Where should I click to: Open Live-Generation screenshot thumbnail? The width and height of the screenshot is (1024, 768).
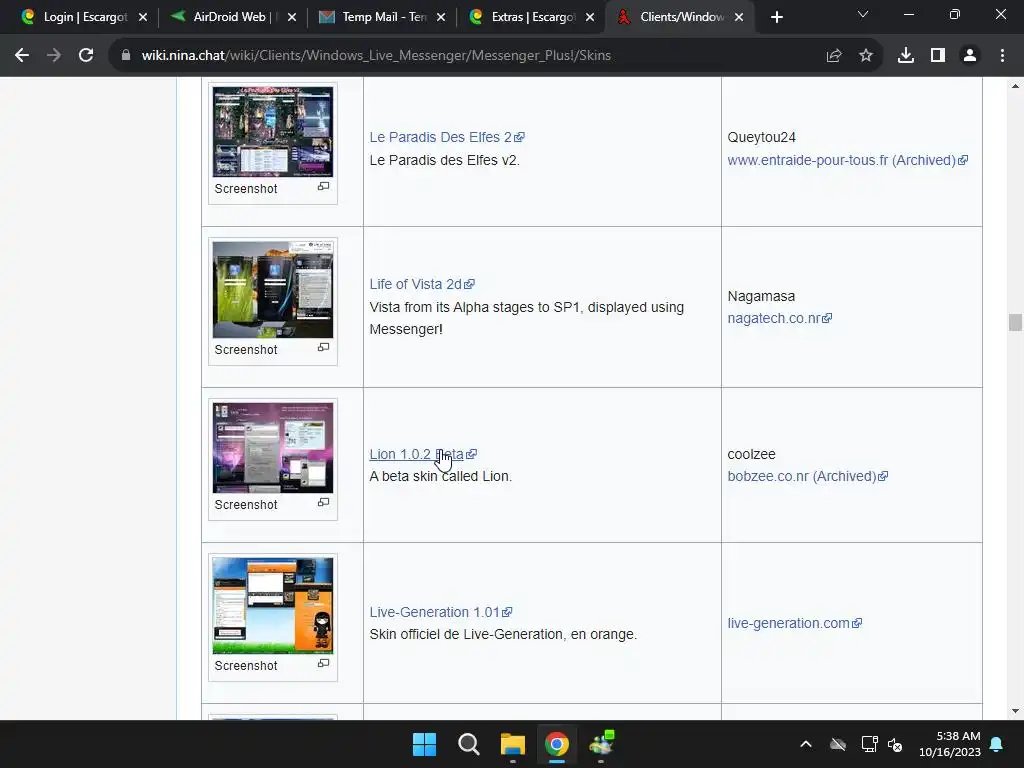pyautogui.click(x=273, y=606)
